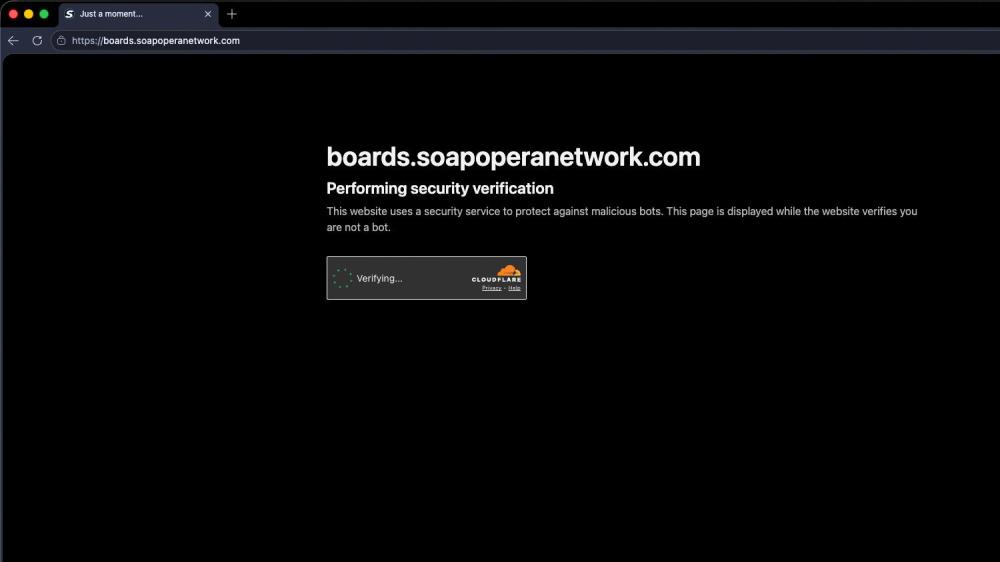Image resolution: width=1000 pixels, height=562 pixels.
Task: Click the security service description paragraph
Action: (622, 219)
